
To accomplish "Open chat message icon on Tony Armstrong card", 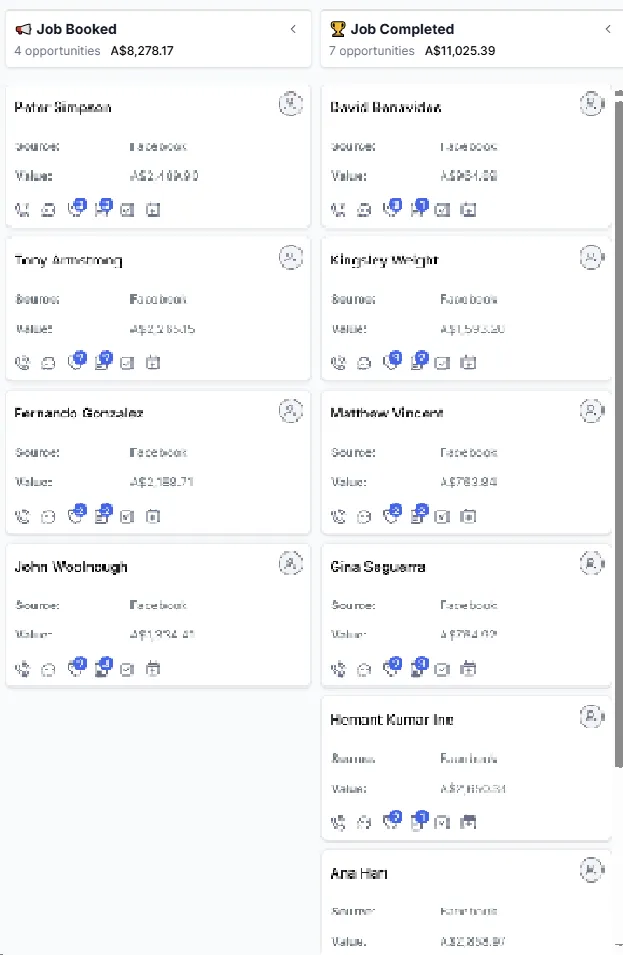I will tap(48, 363).
